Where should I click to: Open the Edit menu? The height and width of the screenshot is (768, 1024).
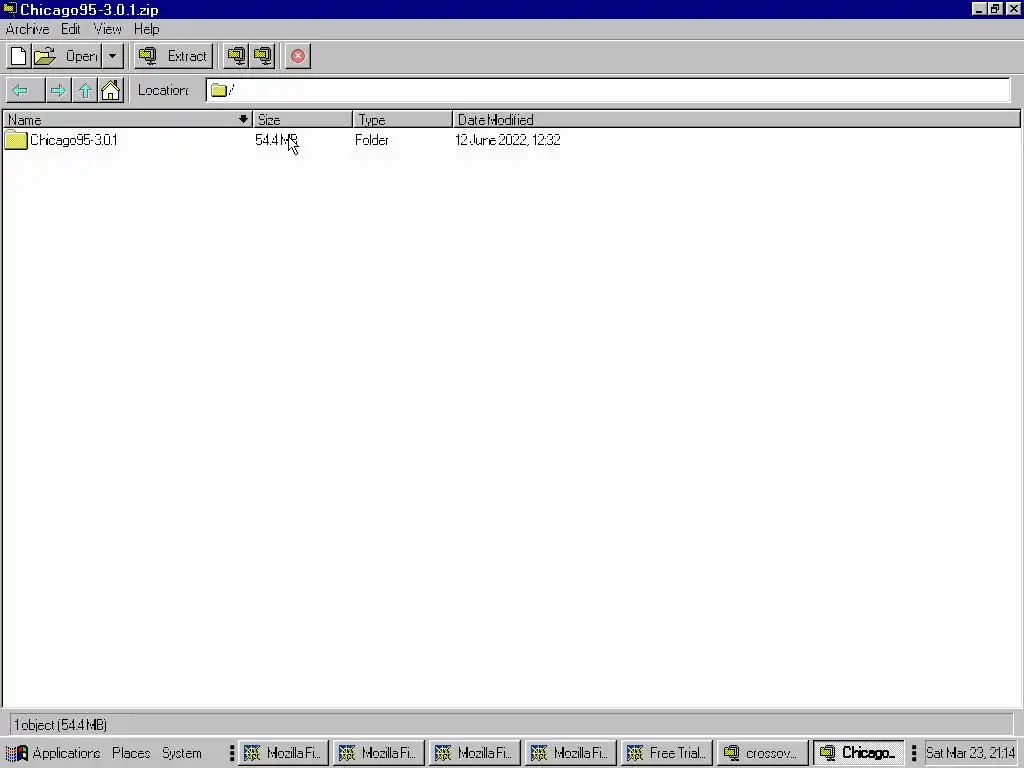(x=71, y=29)
